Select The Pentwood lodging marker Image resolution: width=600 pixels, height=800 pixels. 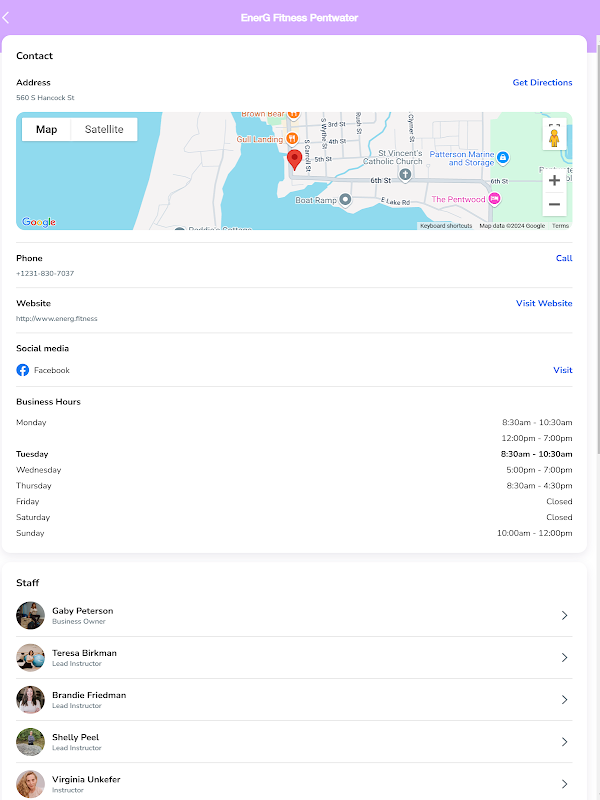pos(494,199)
